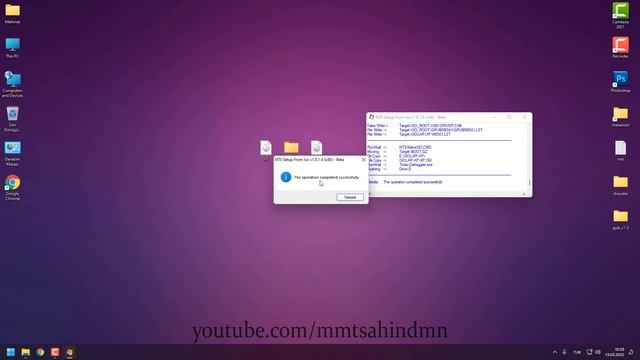Click horizontal scrollbar right arrow in log window
The width and height of the screenshot is (640, 360).
click(524, 194)
